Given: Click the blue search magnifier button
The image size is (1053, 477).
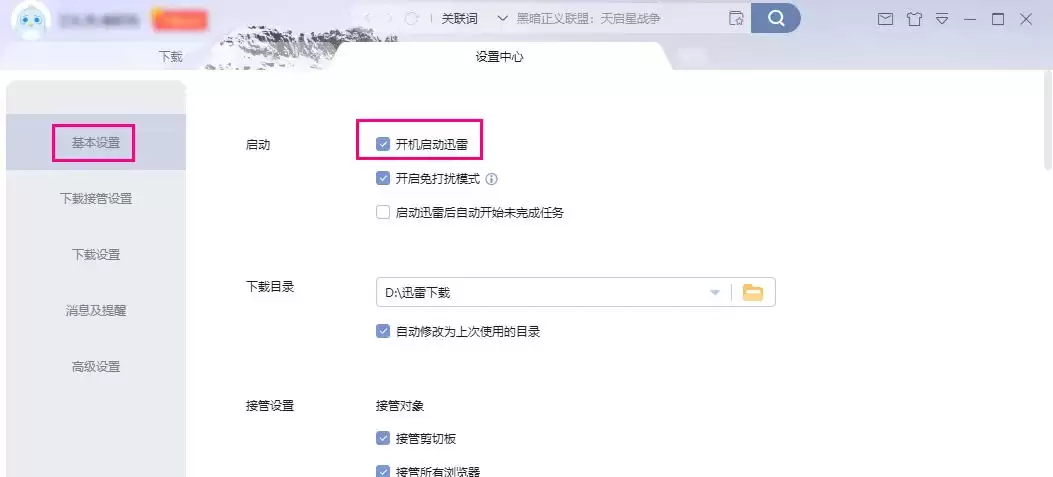Looking at the screenshot, I should 775,18.
